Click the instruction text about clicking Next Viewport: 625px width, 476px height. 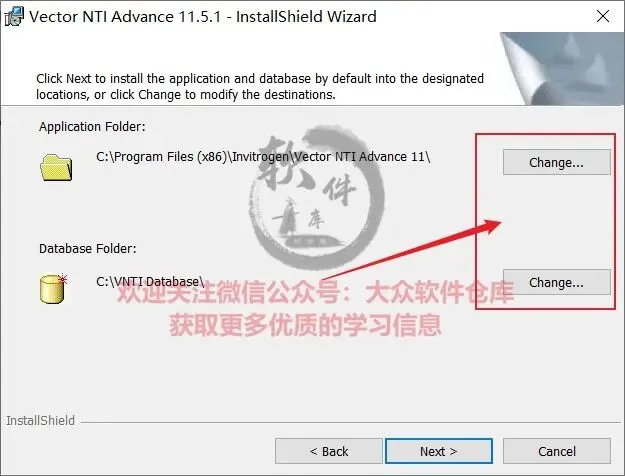click(260, 87)
